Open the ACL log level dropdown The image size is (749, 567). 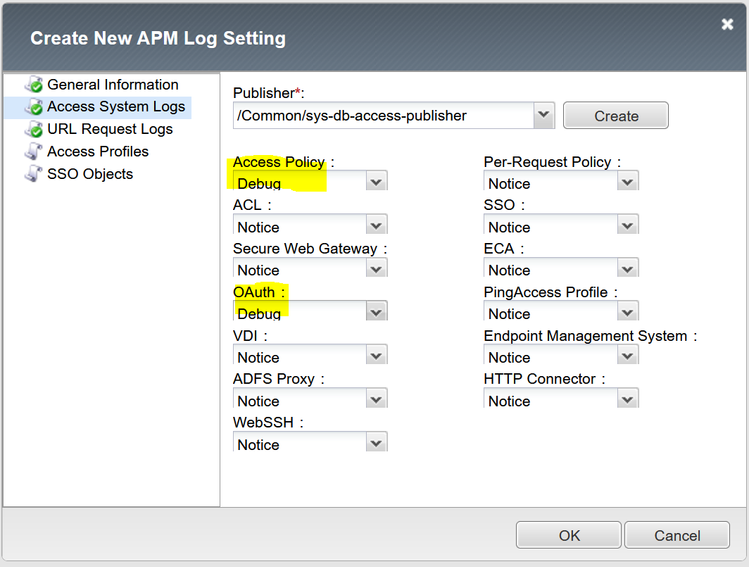click(x=376, y=226)
